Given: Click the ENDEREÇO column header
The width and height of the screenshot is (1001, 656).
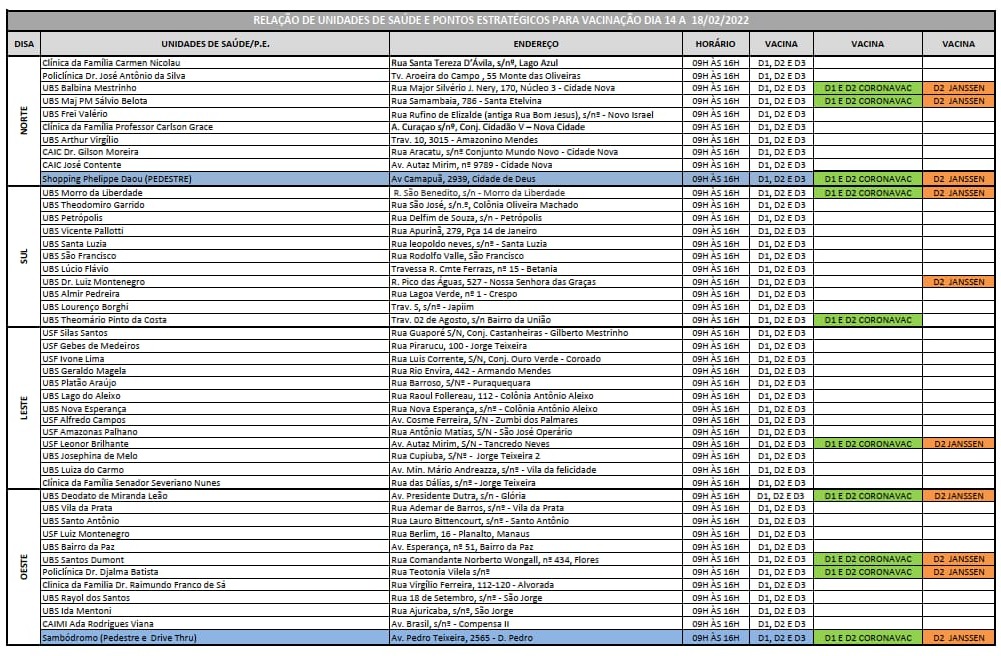Looking at the screenshot, I should click(x=535, y=45).
